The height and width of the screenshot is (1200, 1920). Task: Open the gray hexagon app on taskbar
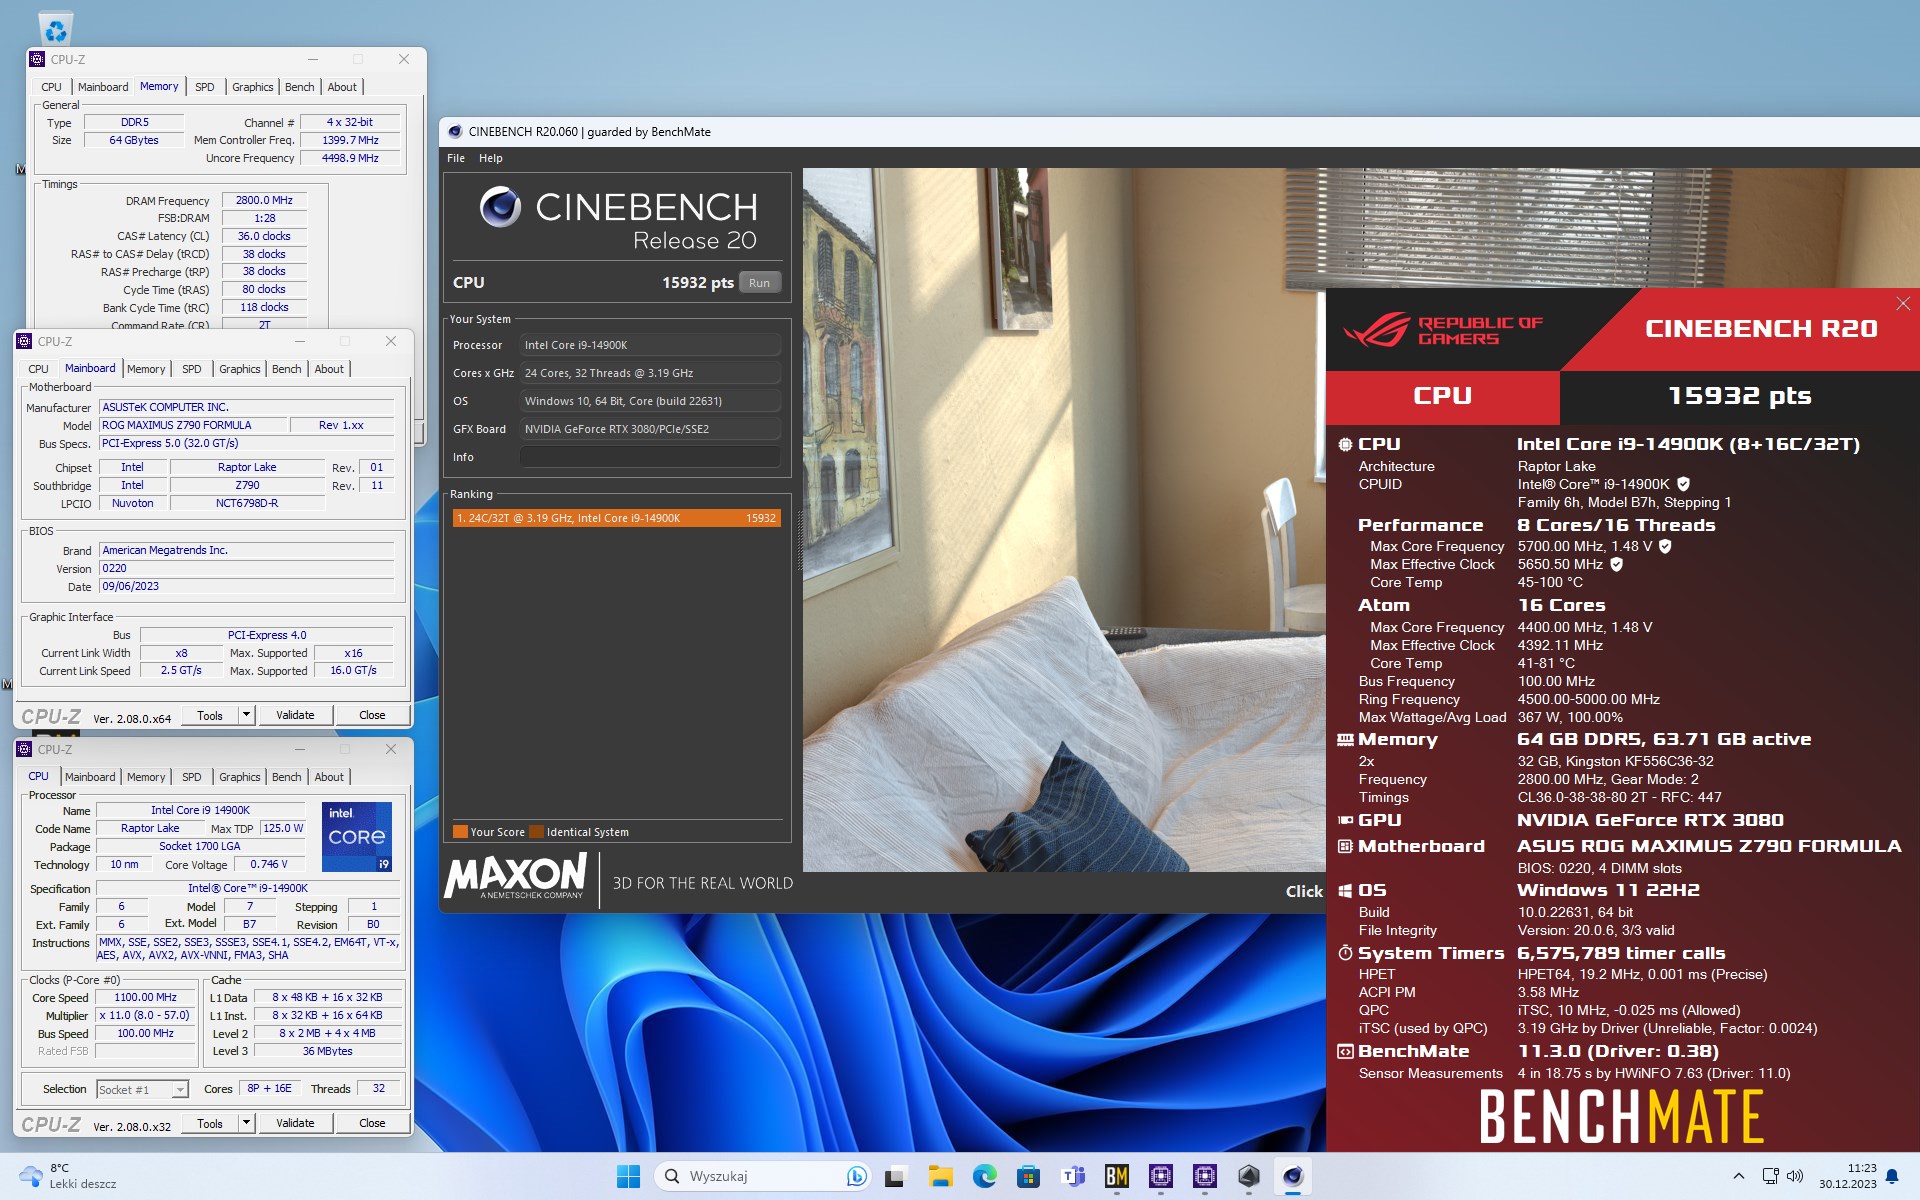tap(1249, 1176)
